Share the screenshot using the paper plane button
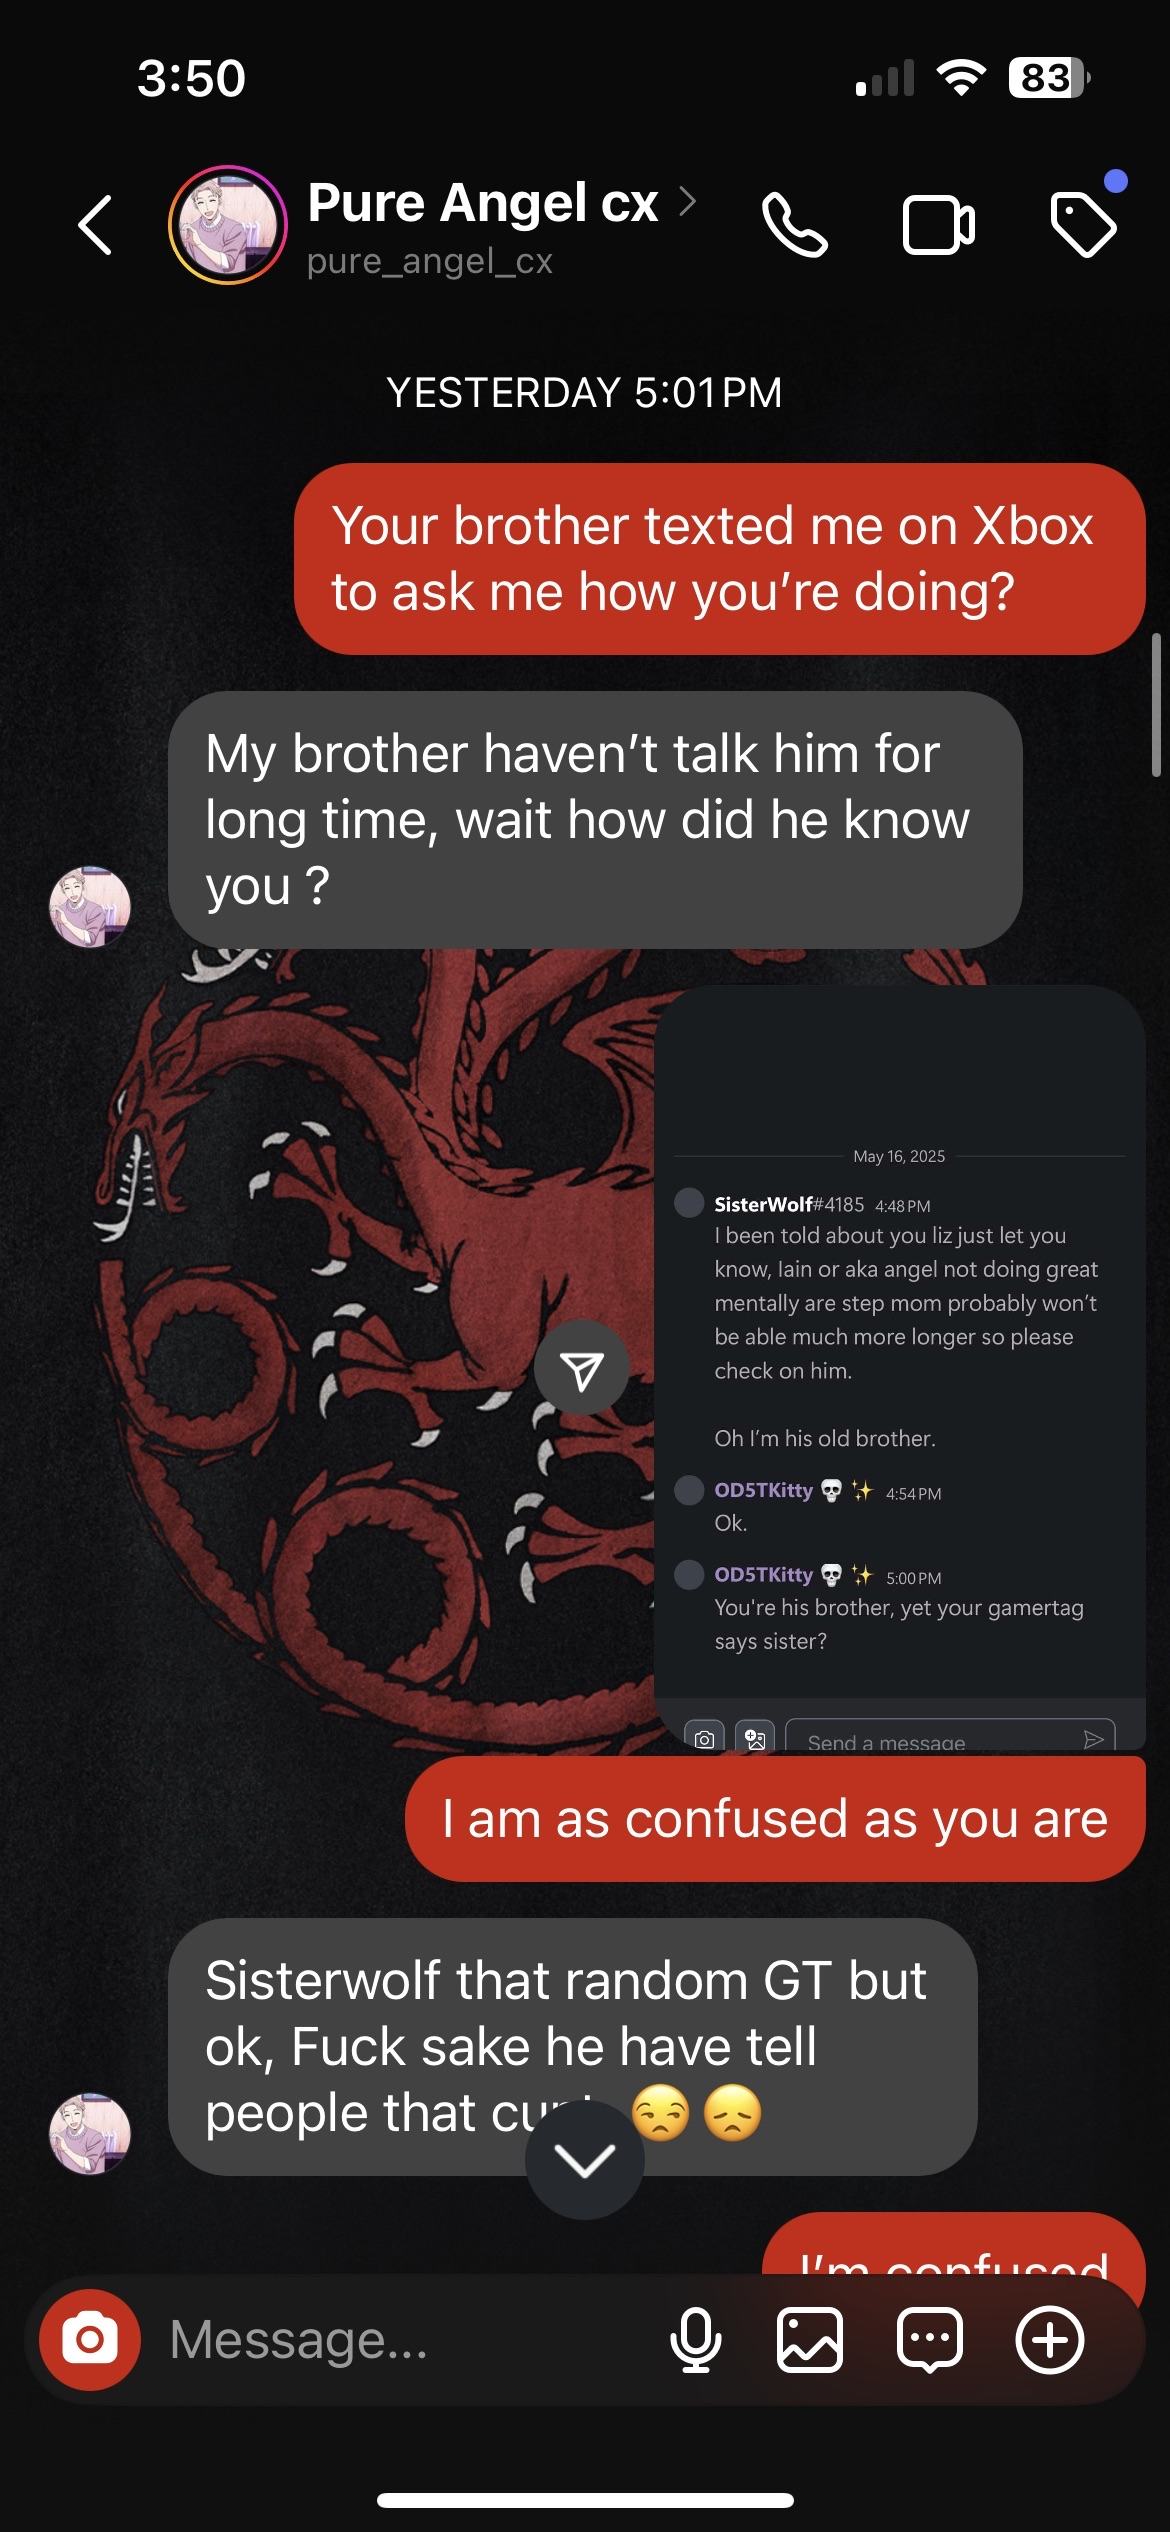This screenshot has width=1170, height=2532. (x=582, y=1367)
